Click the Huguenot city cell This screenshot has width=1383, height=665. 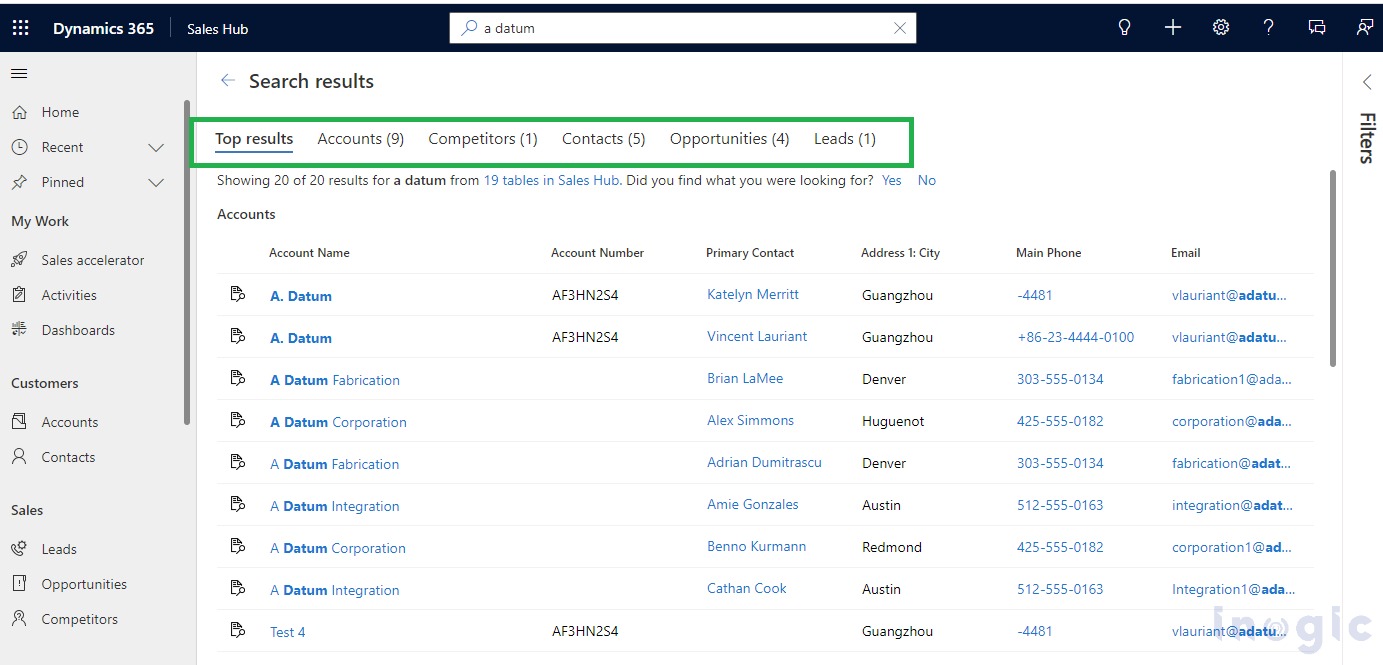tap(893, 422)
